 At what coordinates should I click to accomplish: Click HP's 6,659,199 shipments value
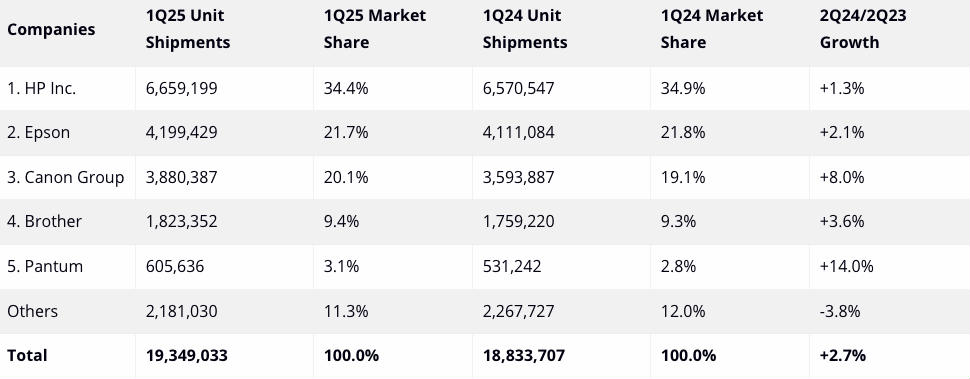pyautogui.click(x=182, y=88)
